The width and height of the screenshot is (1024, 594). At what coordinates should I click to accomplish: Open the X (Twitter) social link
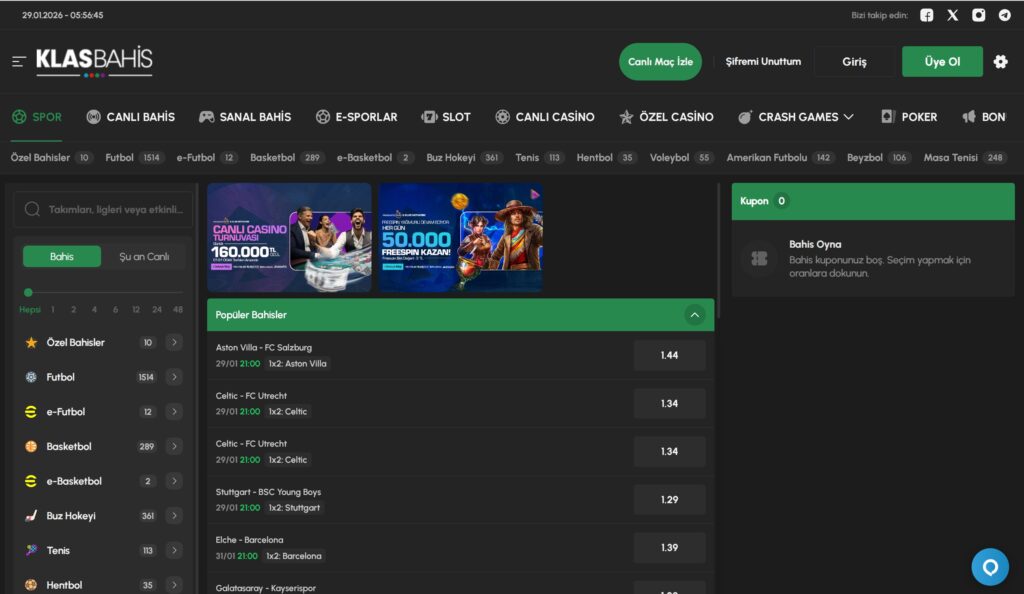pos(953,15)
